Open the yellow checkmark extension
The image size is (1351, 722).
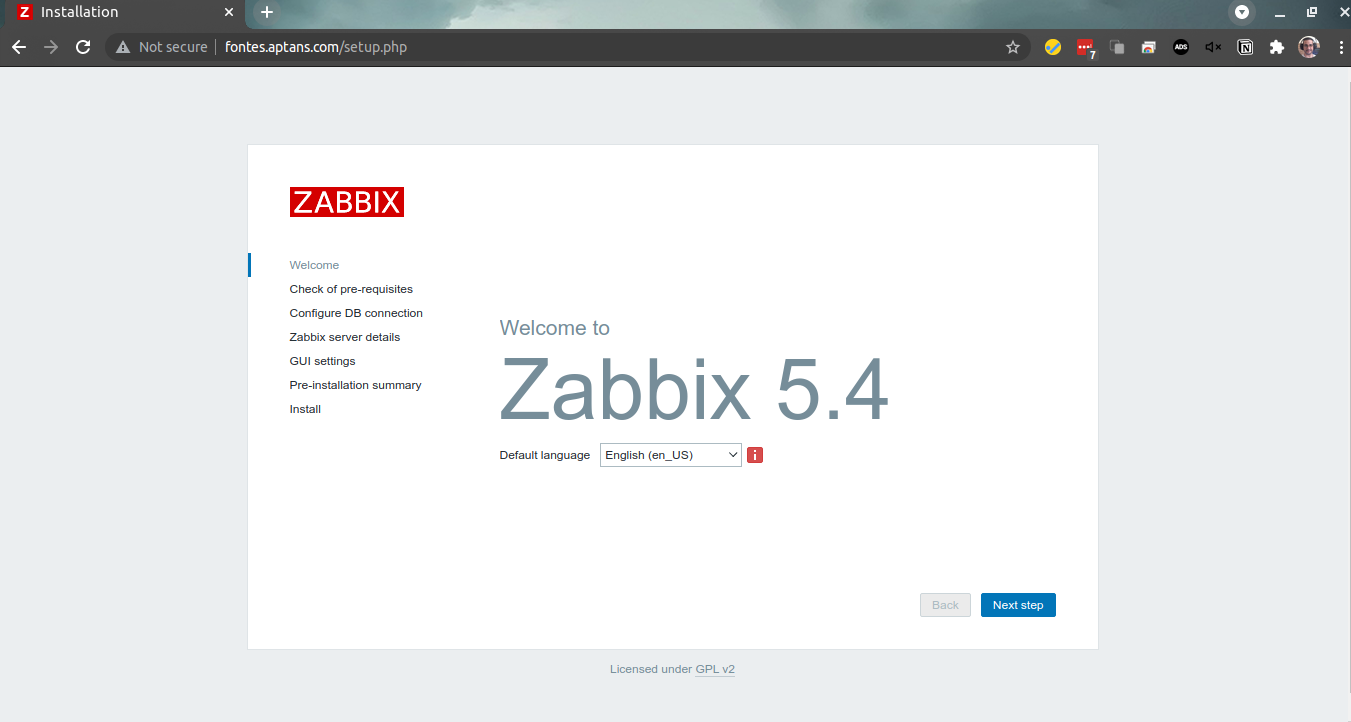(x=1053, y=47)
